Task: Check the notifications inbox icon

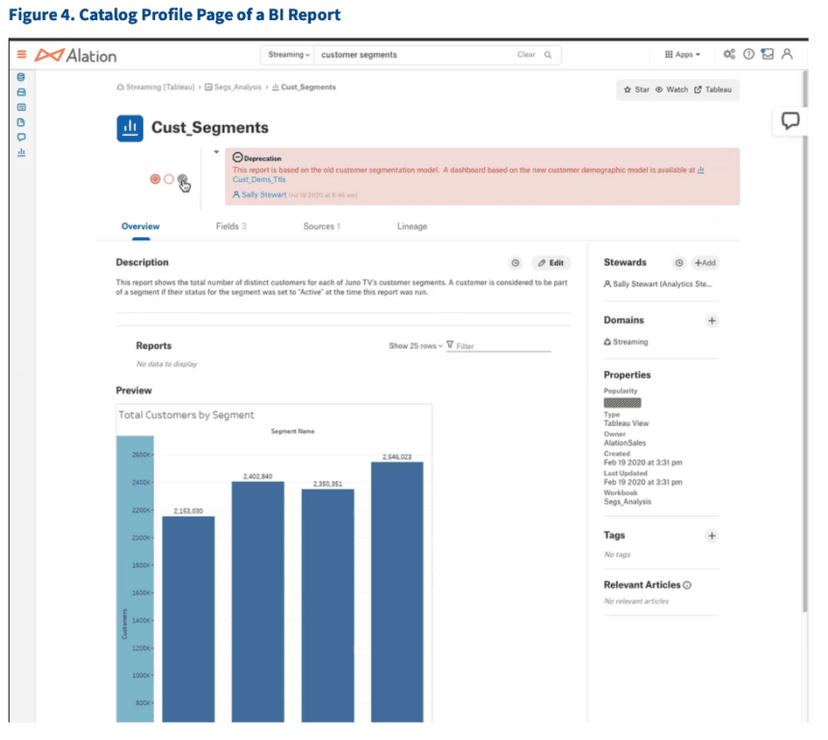Action: pos(768,54)
